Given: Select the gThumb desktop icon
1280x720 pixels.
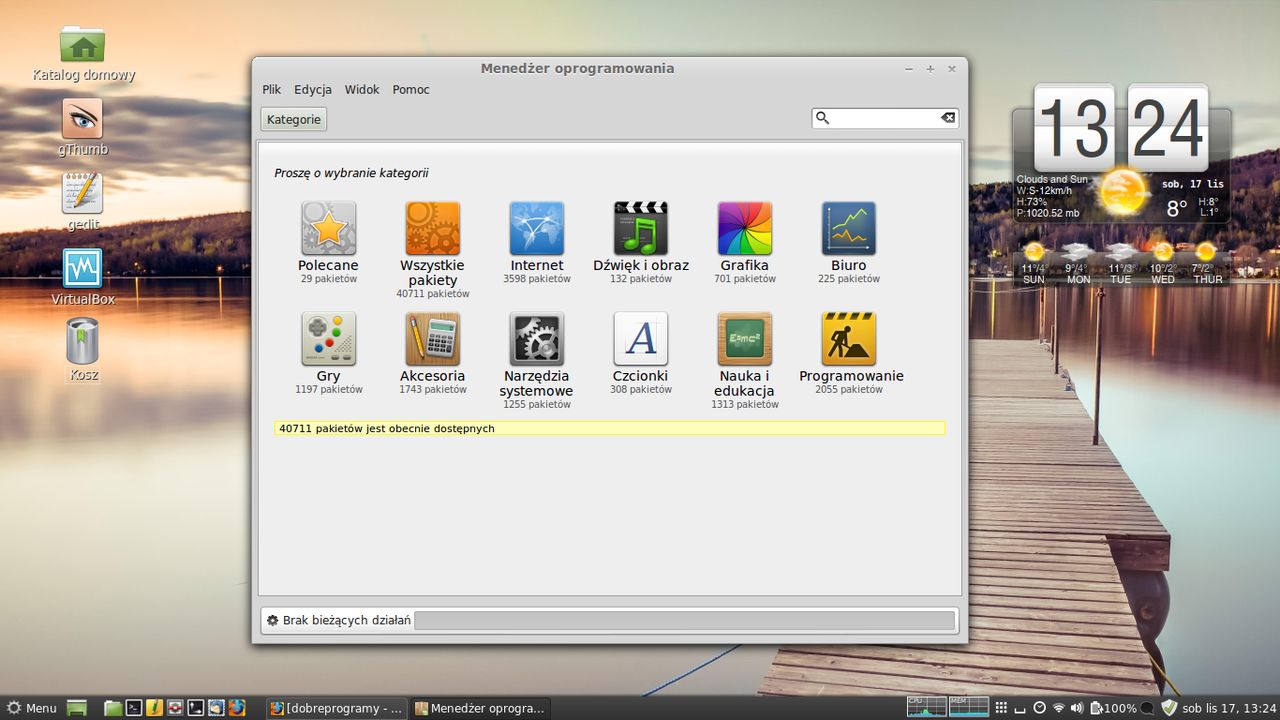Looking at the screenshot, I should pos(83,128).
